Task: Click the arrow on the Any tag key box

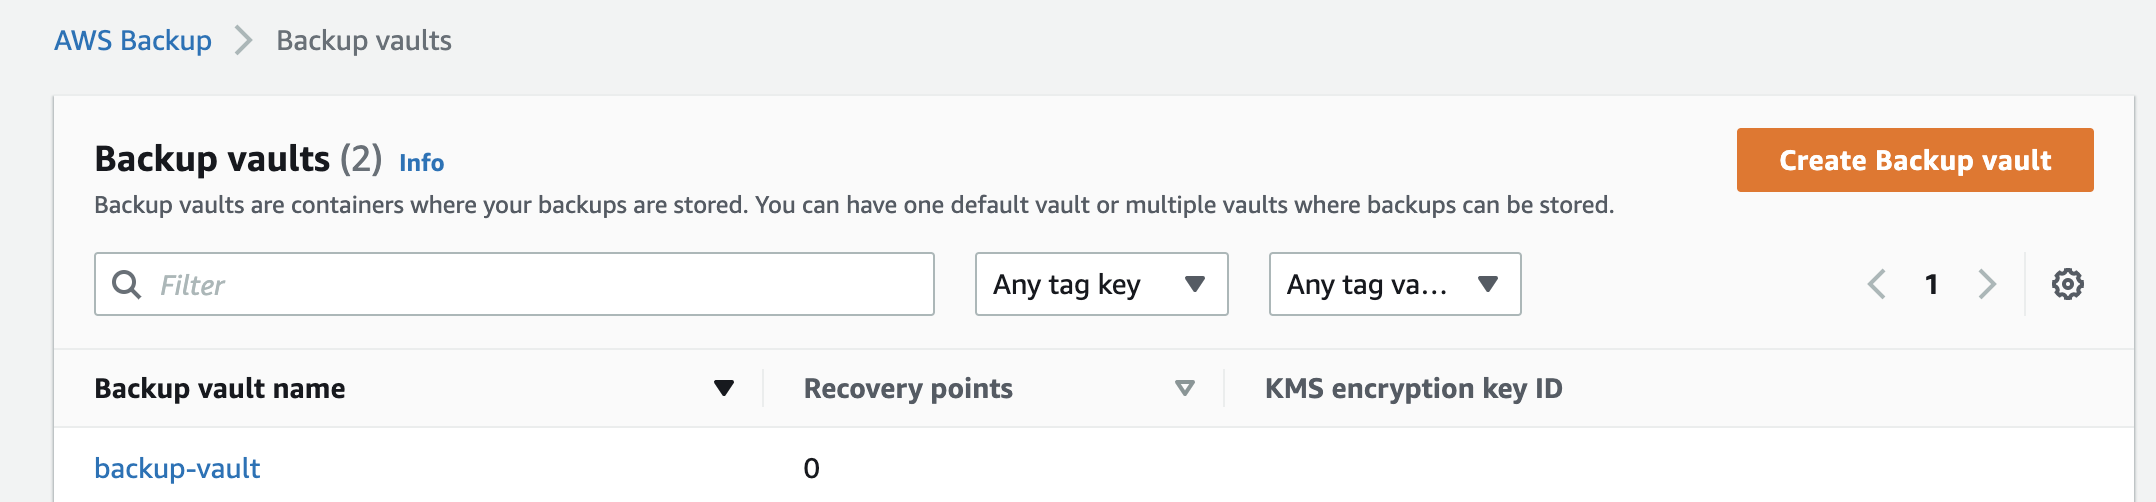Action: pos(1194,284)
